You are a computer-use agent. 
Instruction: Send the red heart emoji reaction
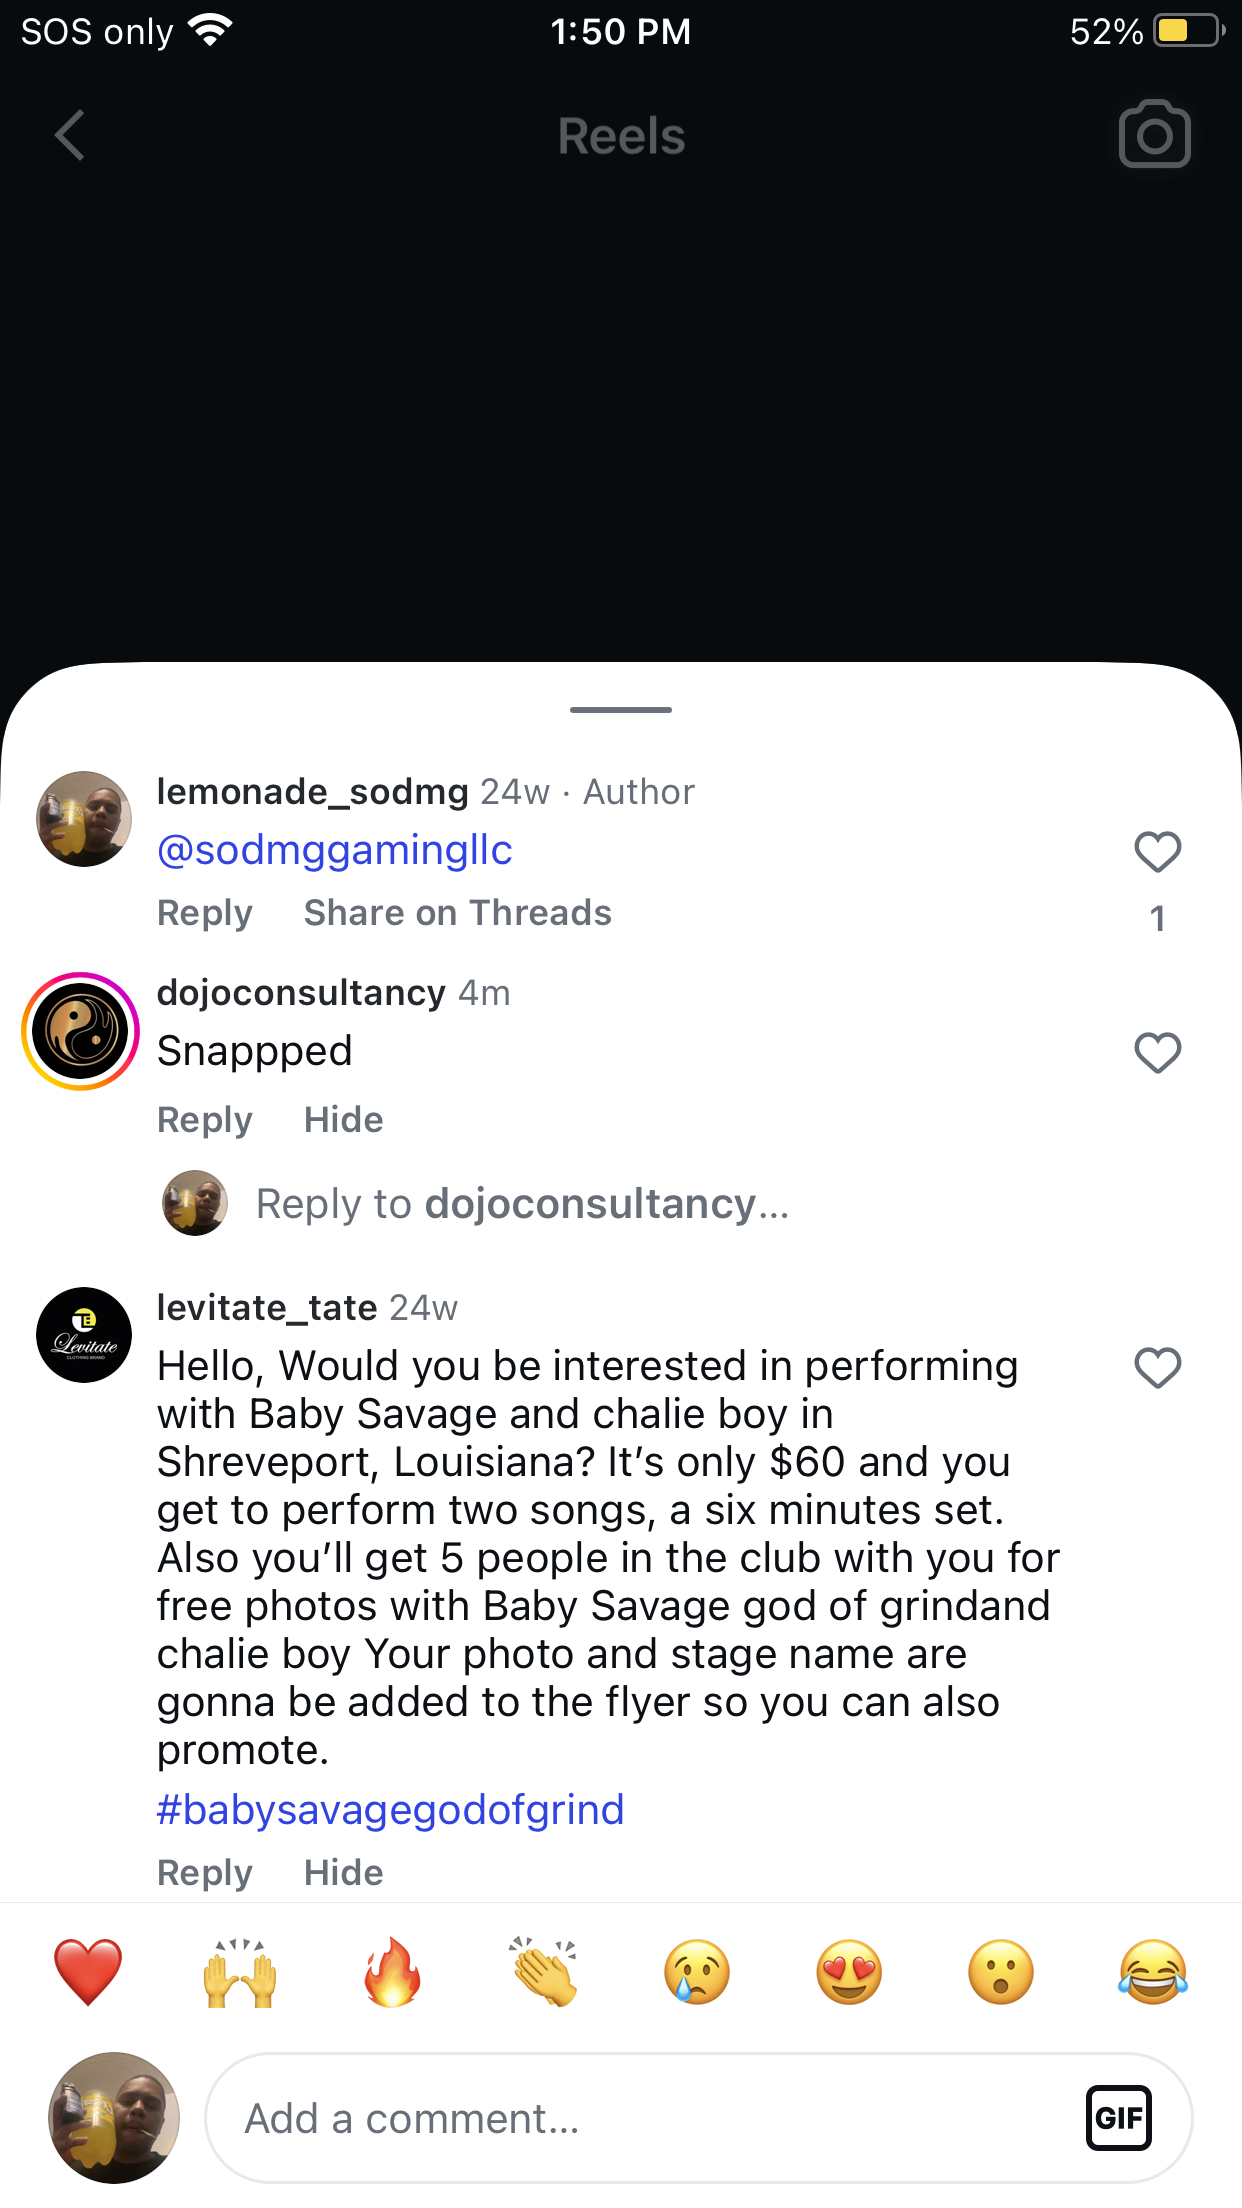(88, 1972)
